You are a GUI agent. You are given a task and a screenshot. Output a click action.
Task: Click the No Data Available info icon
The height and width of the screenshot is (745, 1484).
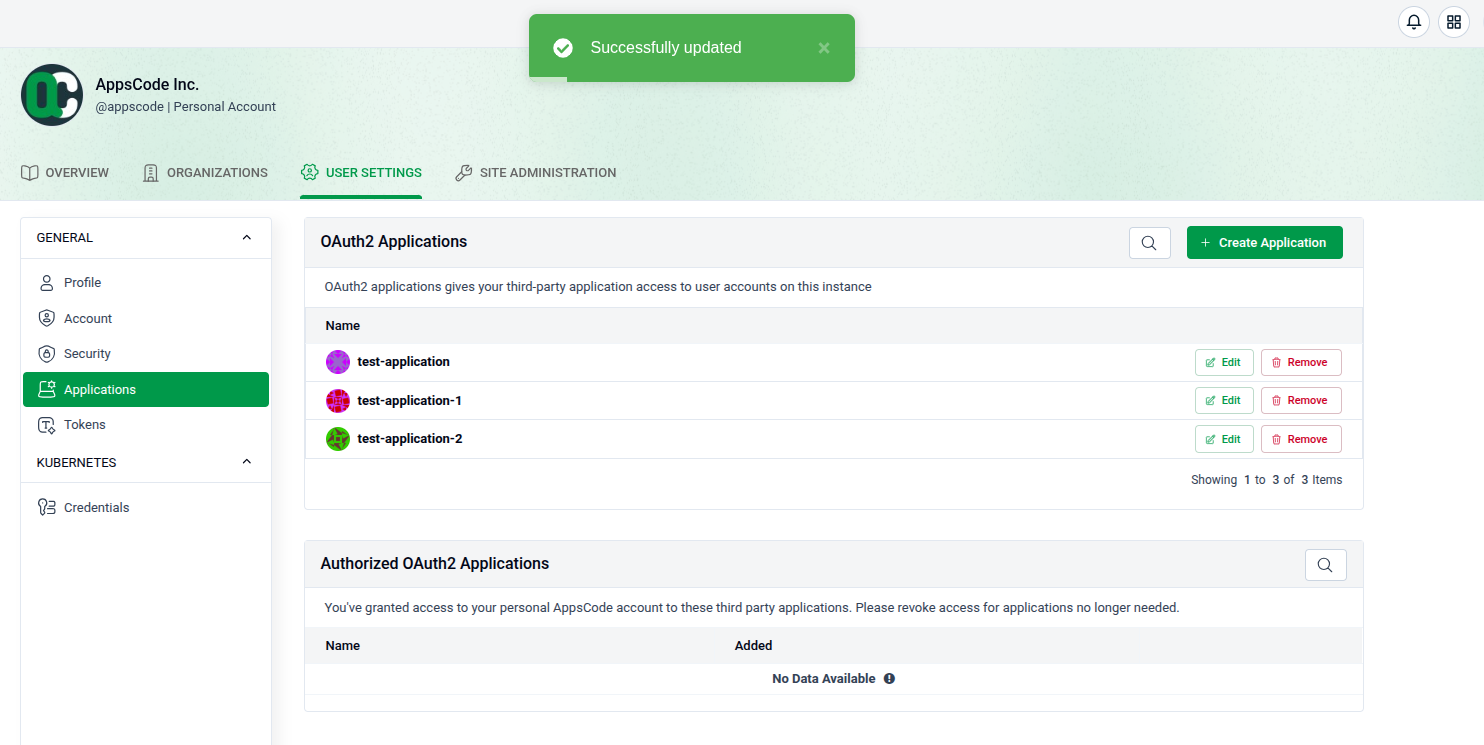[x=889, y=679]
